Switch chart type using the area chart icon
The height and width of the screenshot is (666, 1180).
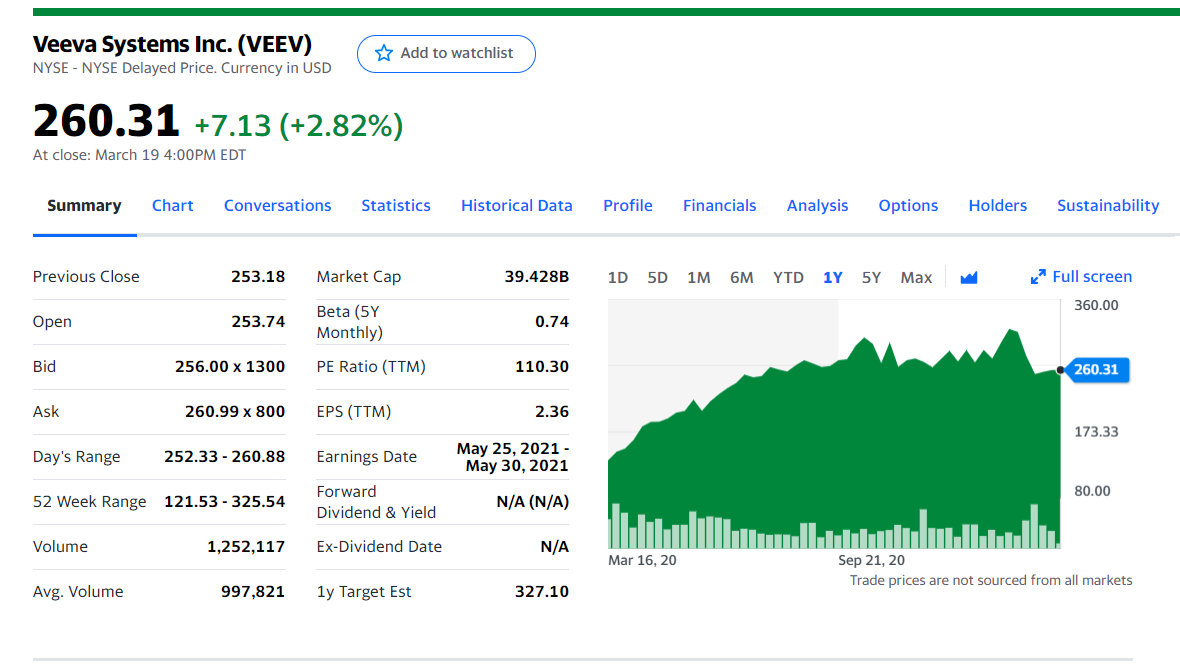tap(969, 278)
